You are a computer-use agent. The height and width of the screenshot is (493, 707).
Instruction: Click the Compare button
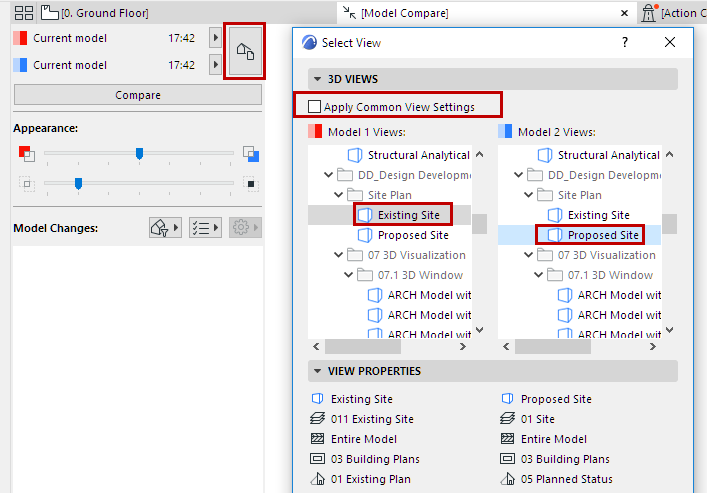(138, 95)
